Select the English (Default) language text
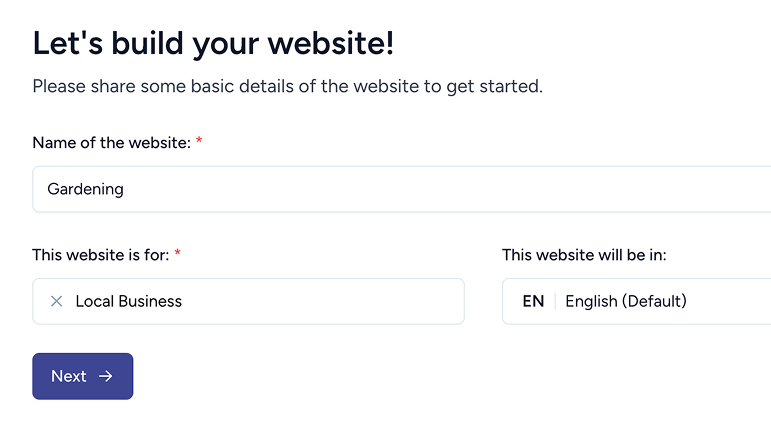The image size is (771, 424). (x=626, y=301)
